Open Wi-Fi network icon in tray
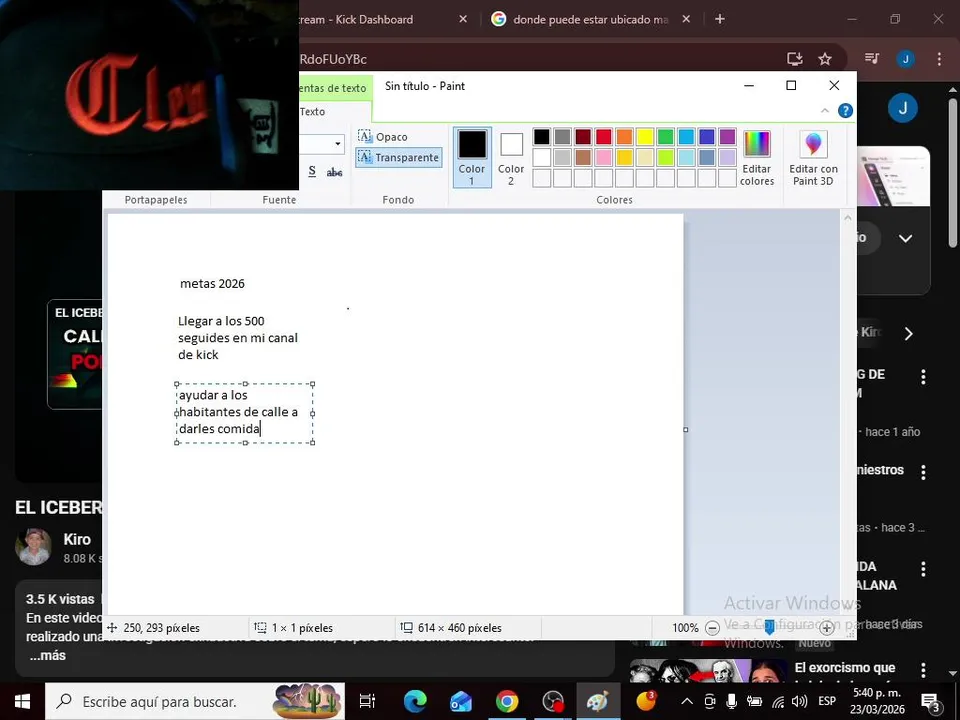The height and width of the screenshot is (720, 960). [778, 702]
